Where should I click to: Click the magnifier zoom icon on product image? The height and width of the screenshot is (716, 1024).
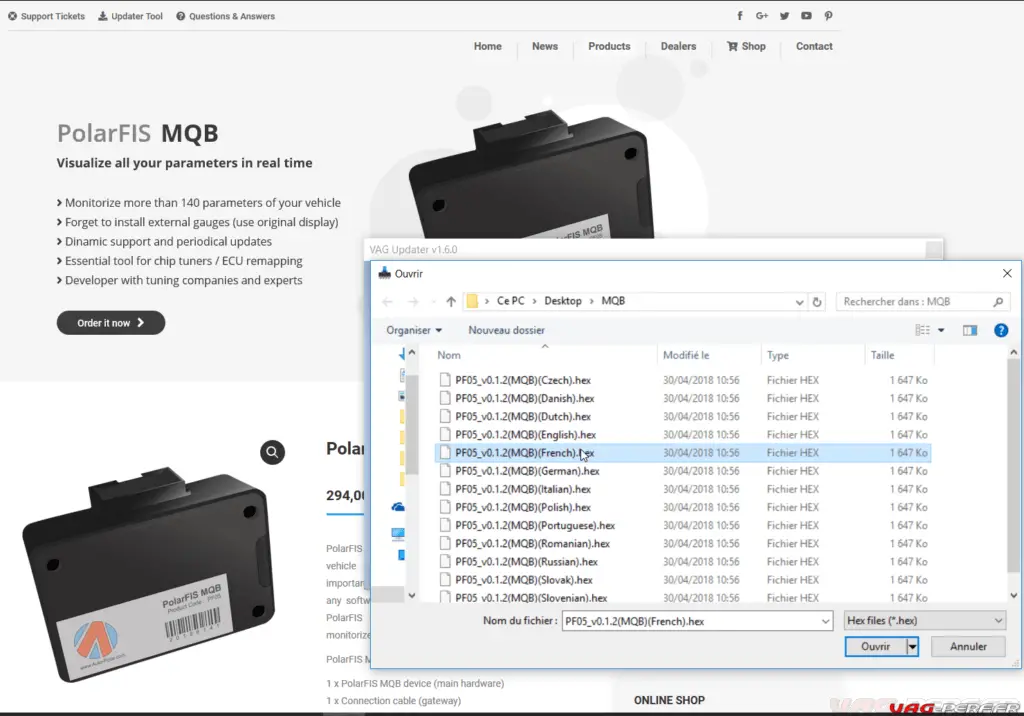(272, 452)
